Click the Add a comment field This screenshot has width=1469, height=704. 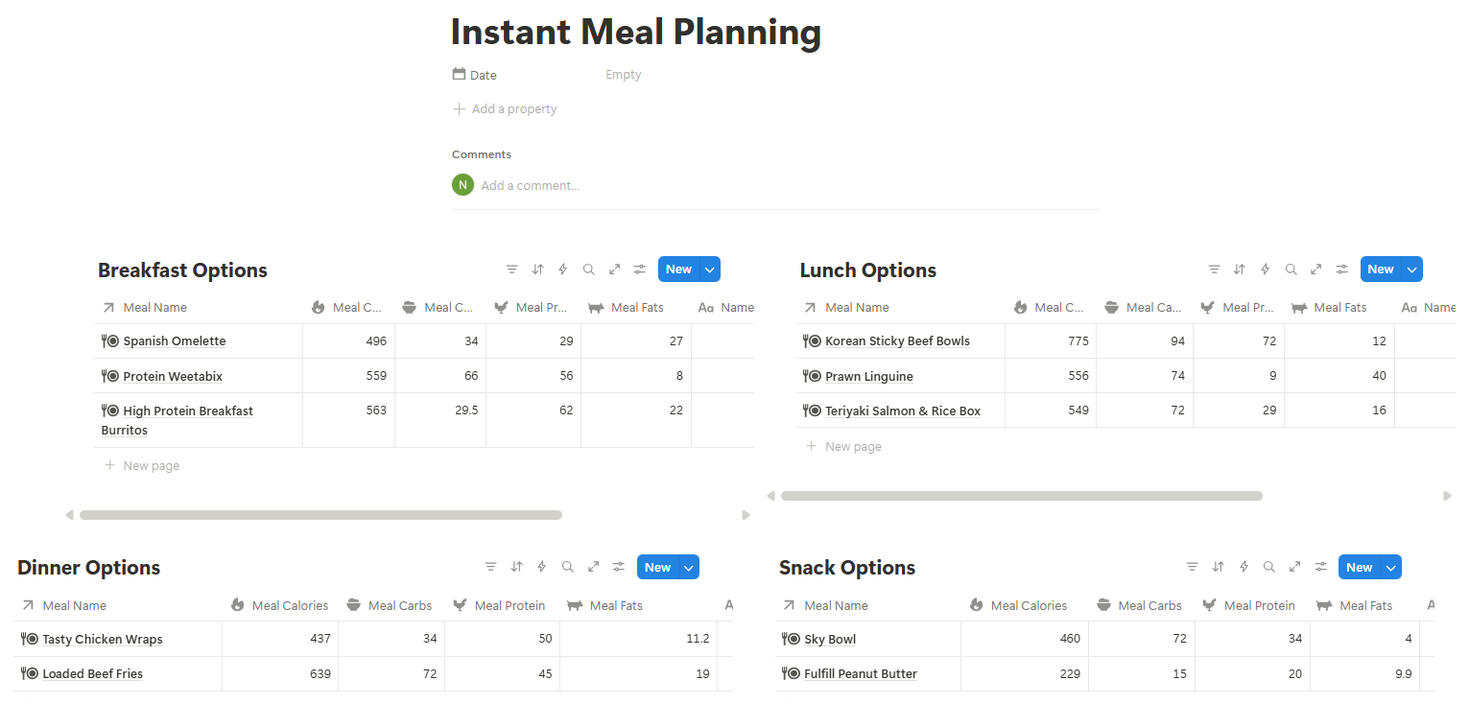[x=530, y=185]
